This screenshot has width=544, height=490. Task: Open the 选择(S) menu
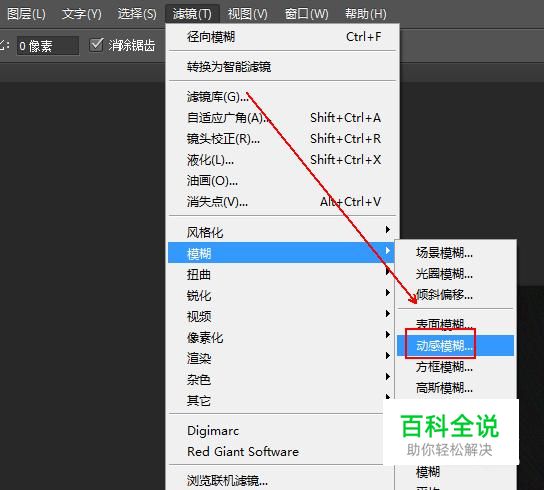137,14
